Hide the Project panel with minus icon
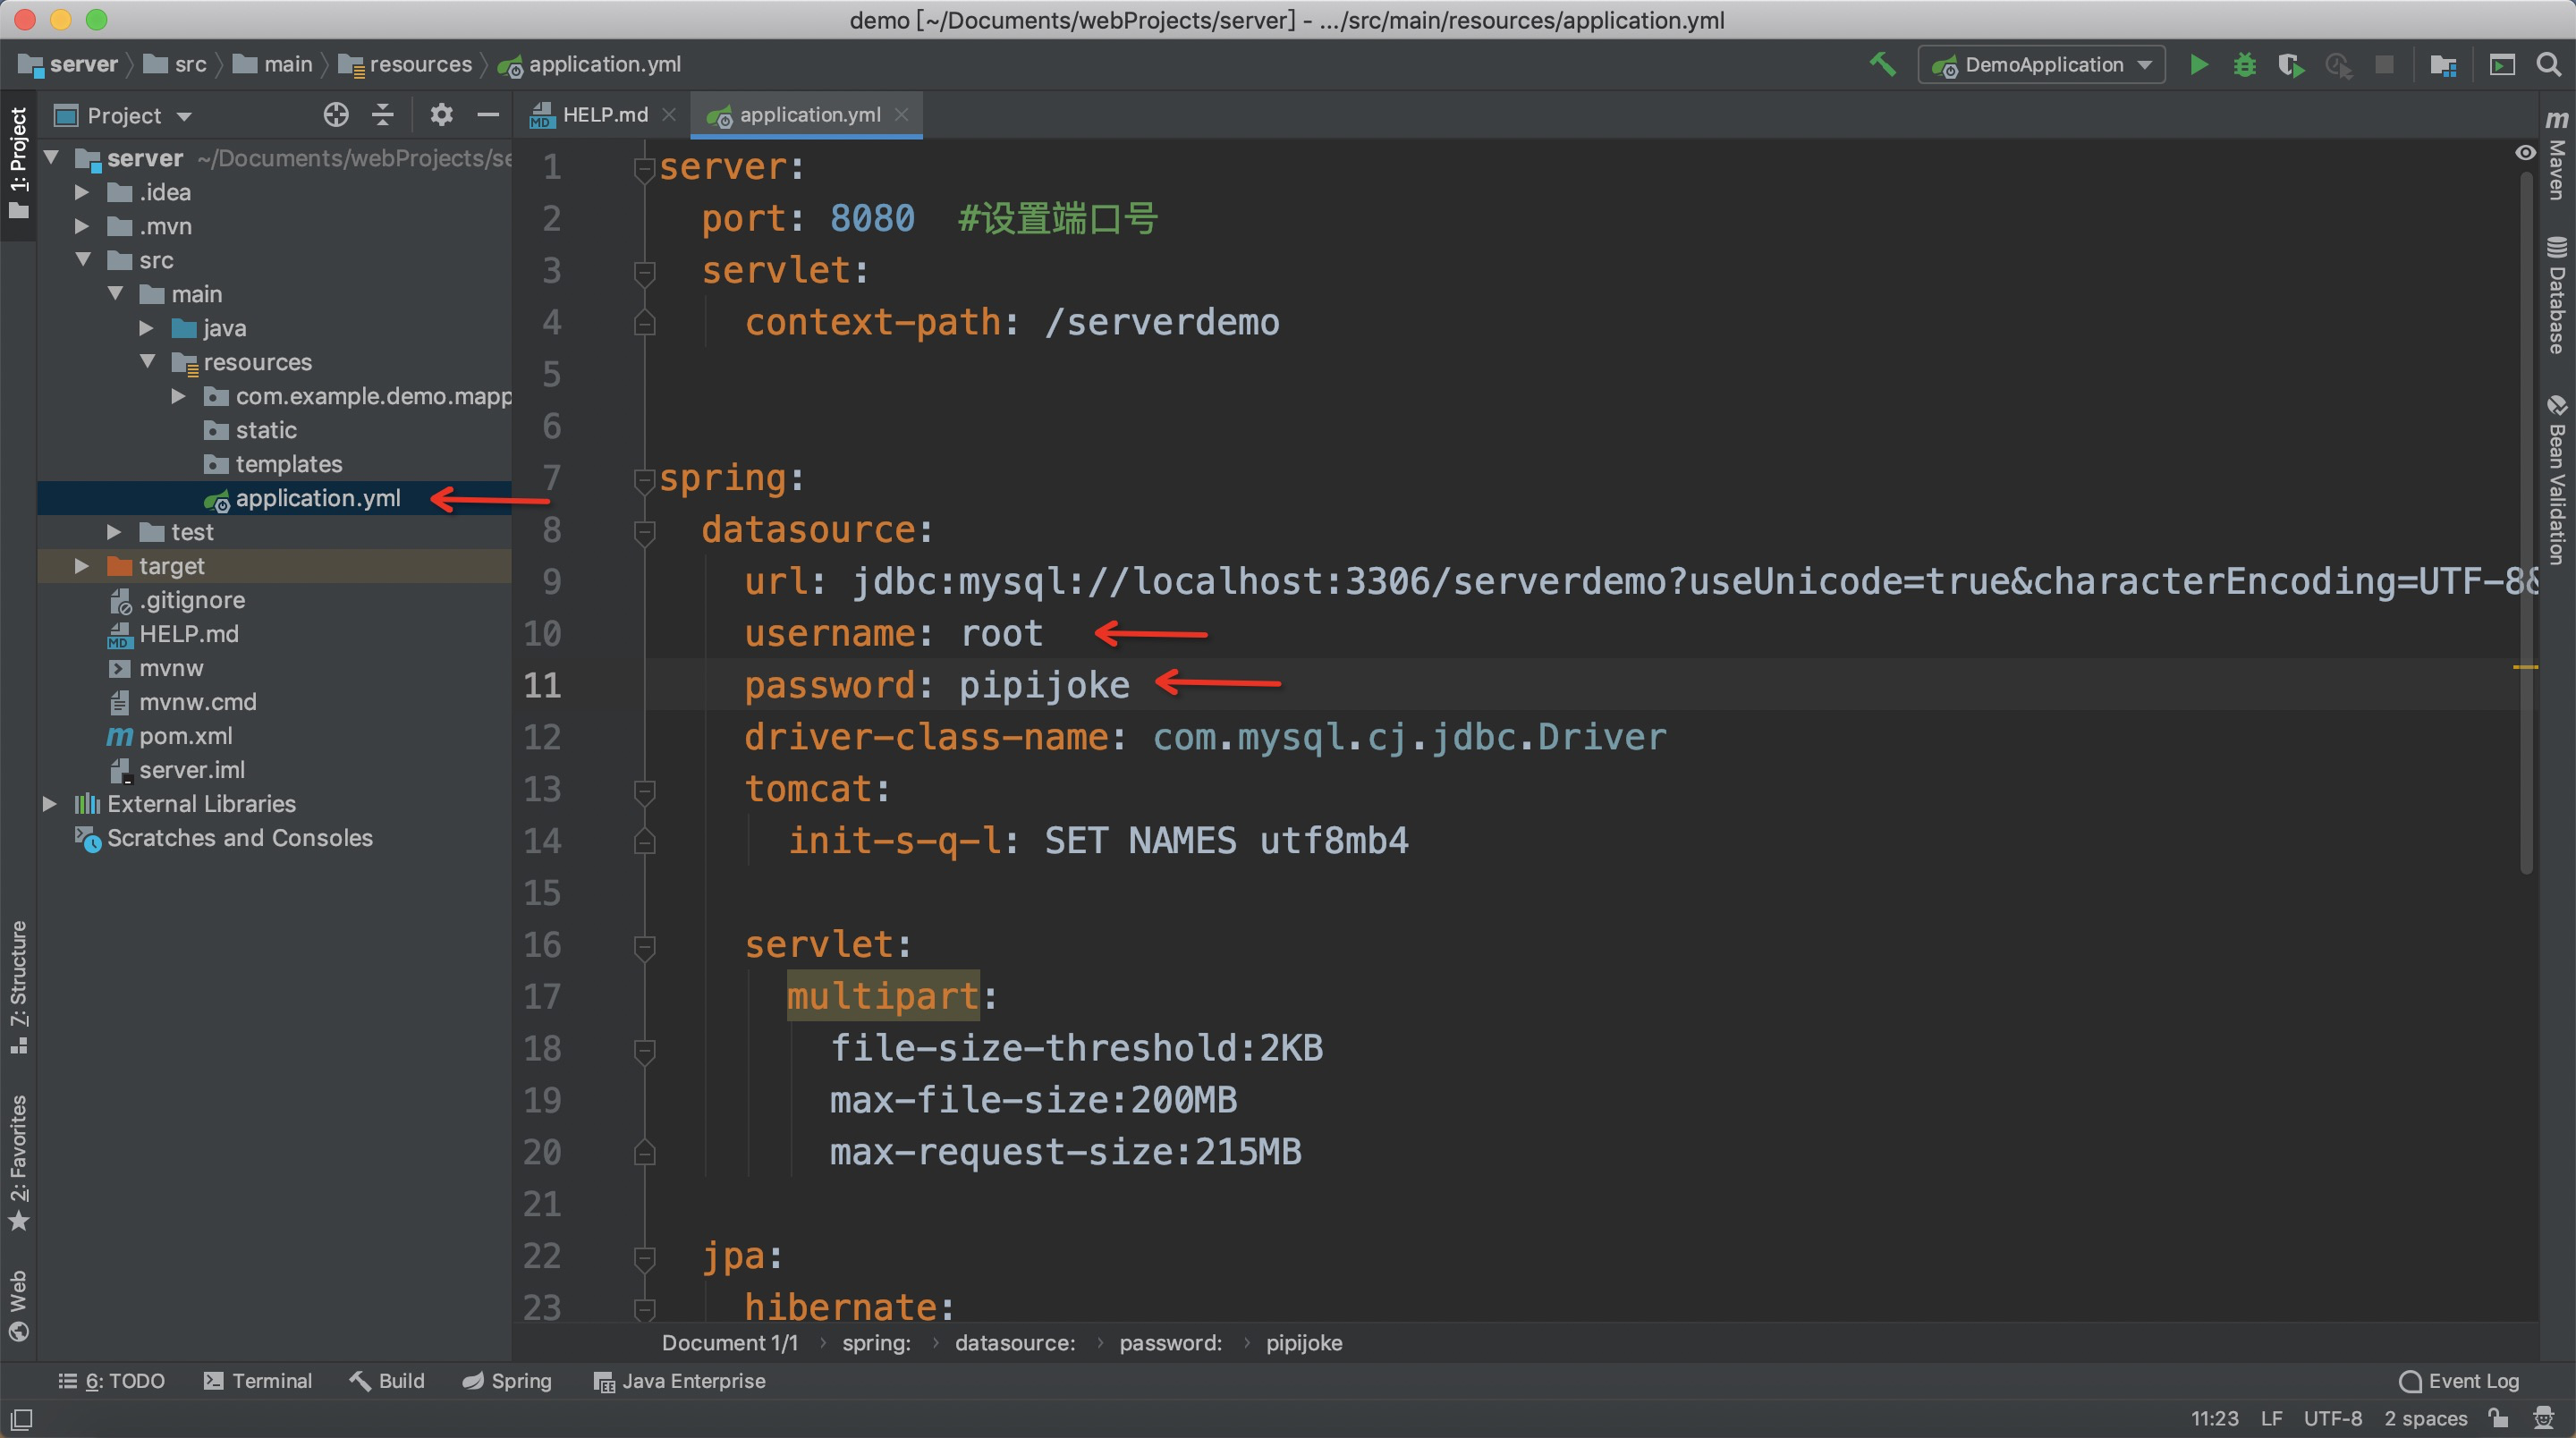 488,115
